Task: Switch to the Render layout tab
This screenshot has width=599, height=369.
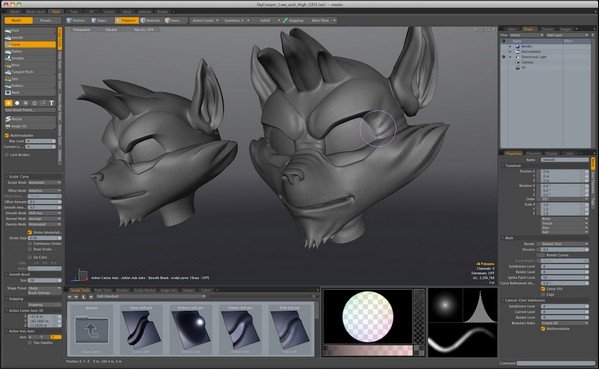Action: [x=162, y=12]
